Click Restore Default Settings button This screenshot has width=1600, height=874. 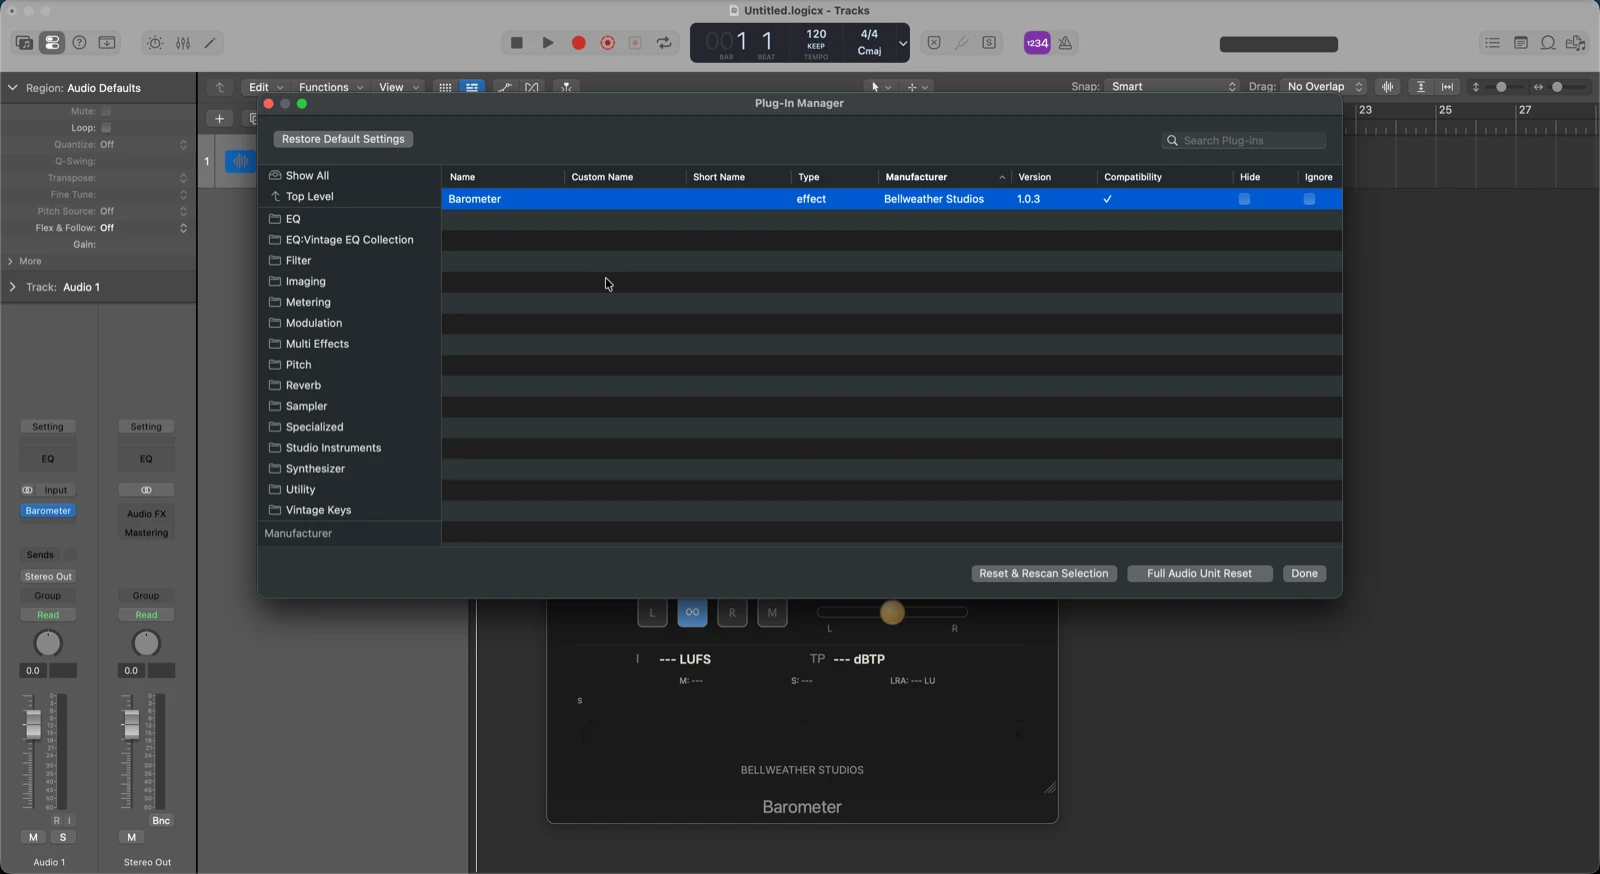pos(343,139)
